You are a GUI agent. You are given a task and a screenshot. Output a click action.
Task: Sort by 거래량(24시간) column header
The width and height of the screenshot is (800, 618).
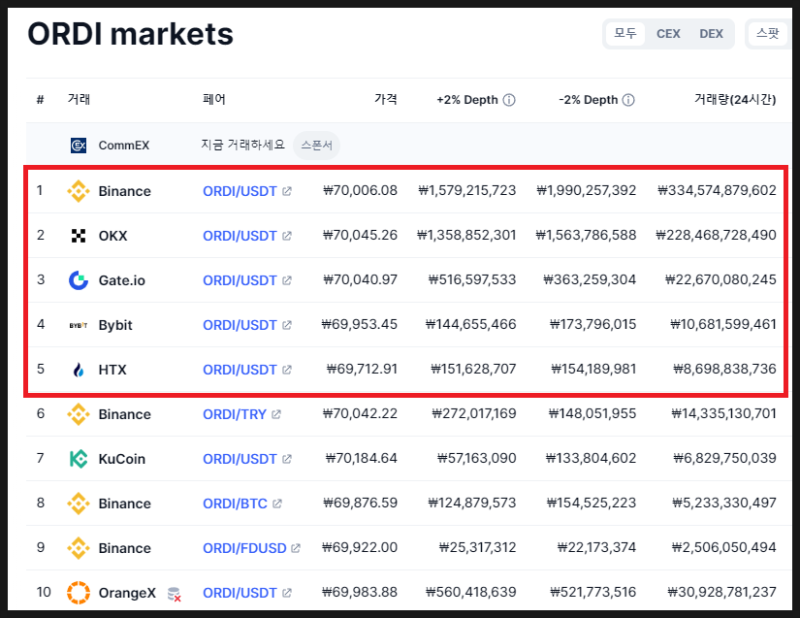click(x=735, y=99)
